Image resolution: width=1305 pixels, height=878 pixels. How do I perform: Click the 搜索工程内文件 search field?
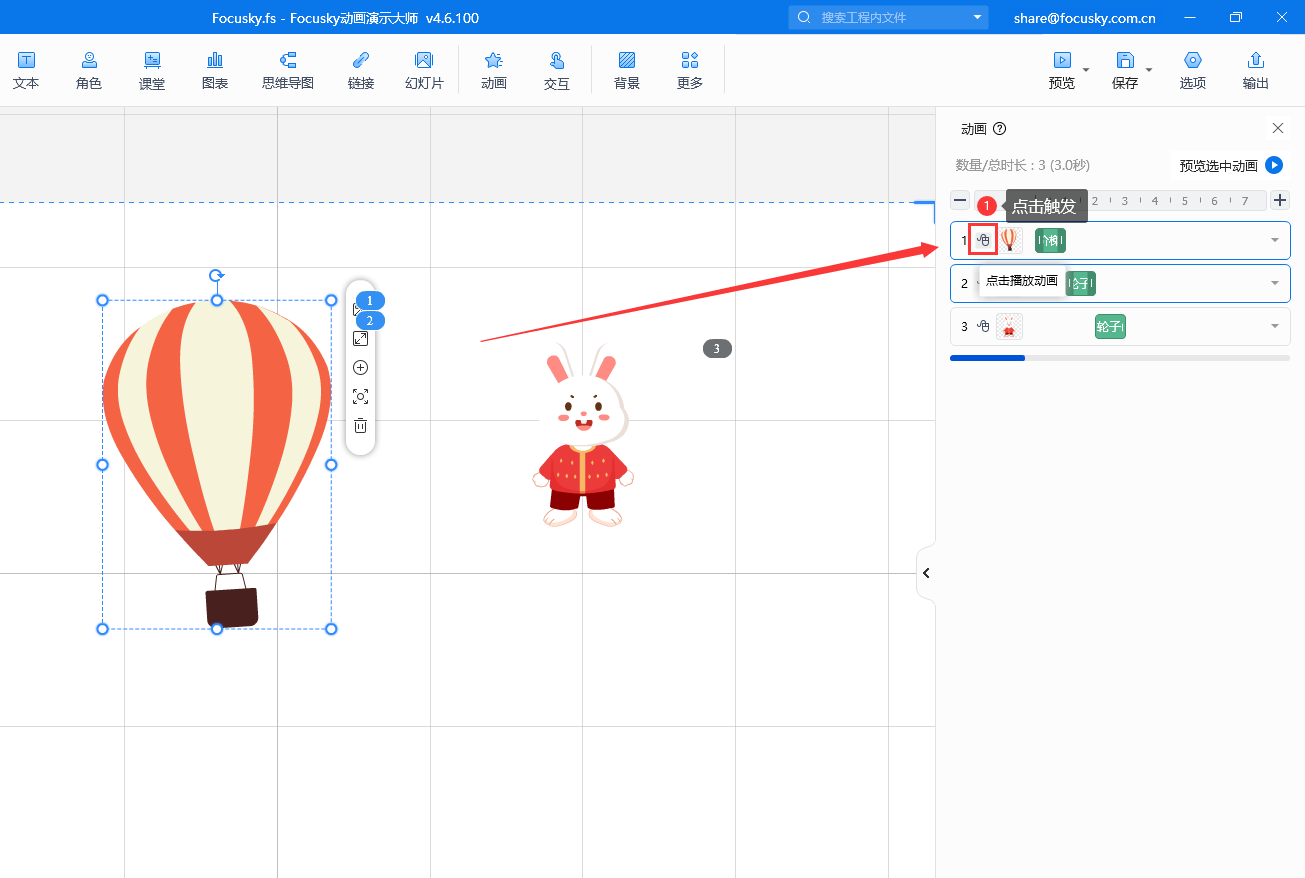coord(890,18)
